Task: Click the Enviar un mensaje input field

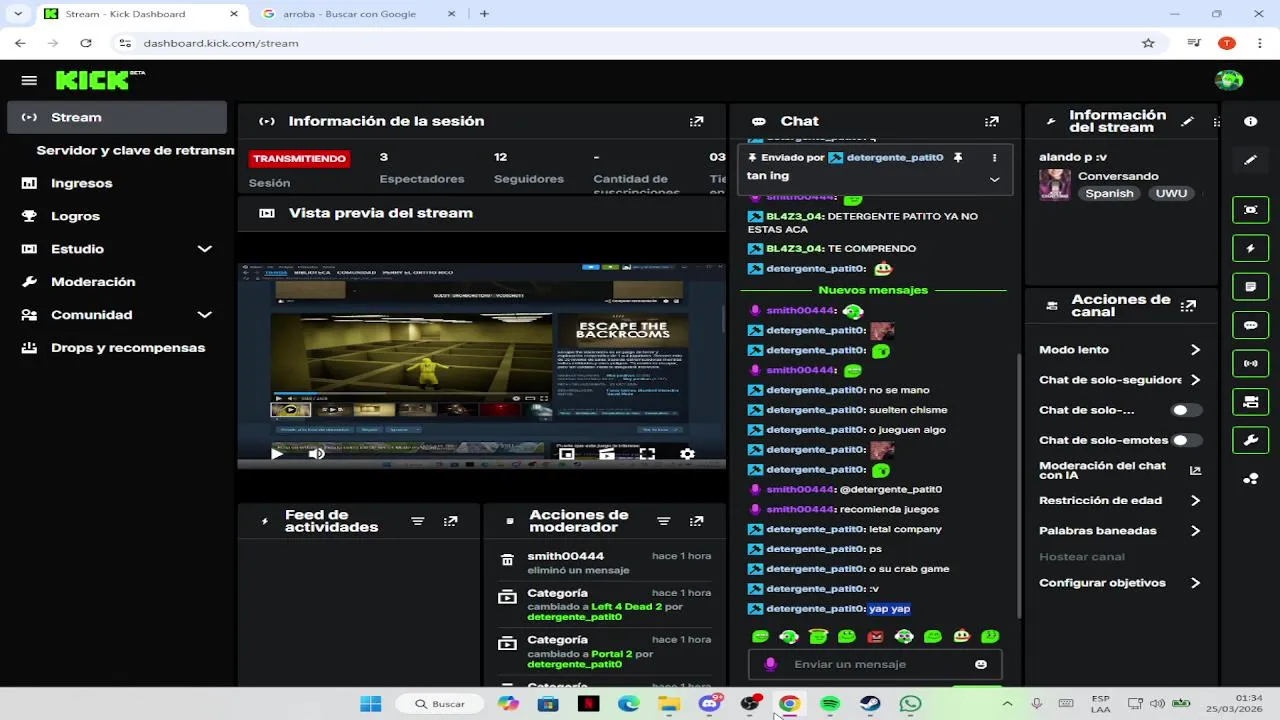Action: tap(875, 664)
